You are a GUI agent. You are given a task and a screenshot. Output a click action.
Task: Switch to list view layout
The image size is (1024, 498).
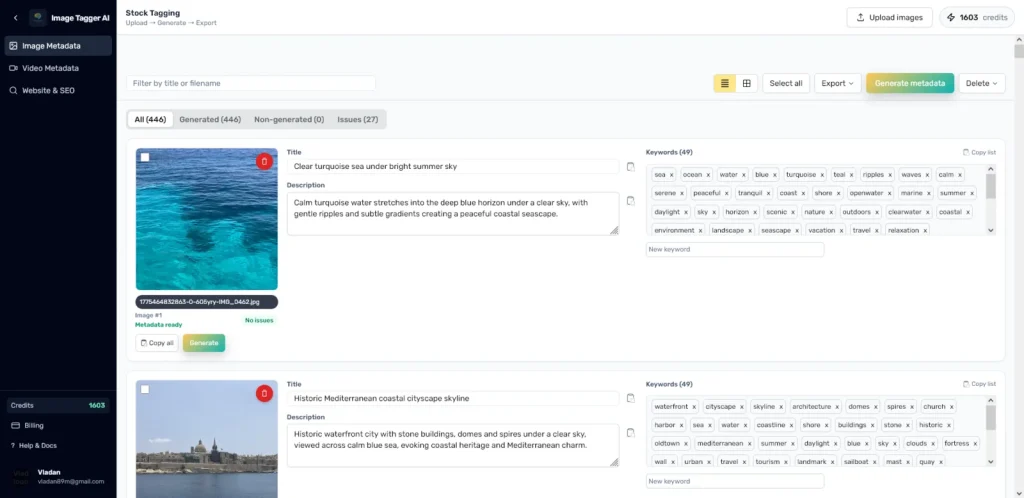coord(724,83)
